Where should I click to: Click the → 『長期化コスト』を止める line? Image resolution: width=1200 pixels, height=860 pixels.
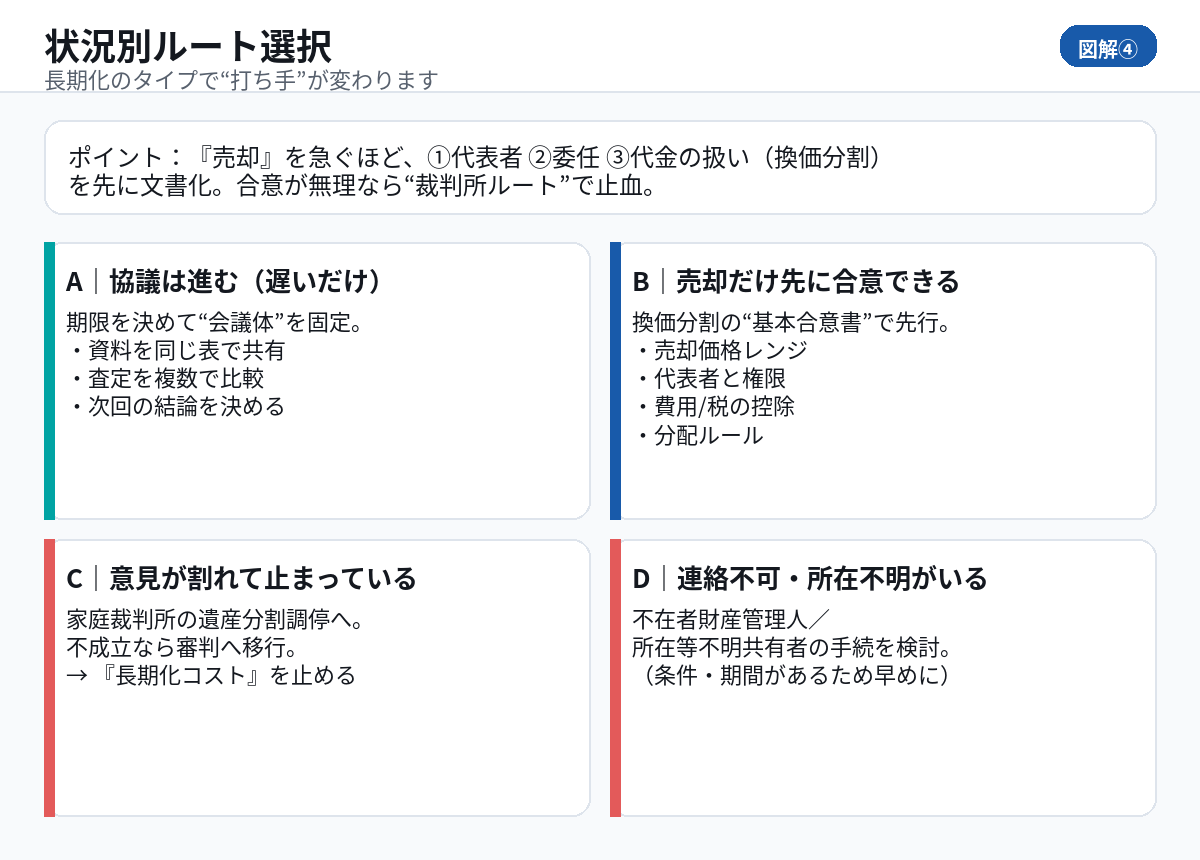[x=210, y=675]
